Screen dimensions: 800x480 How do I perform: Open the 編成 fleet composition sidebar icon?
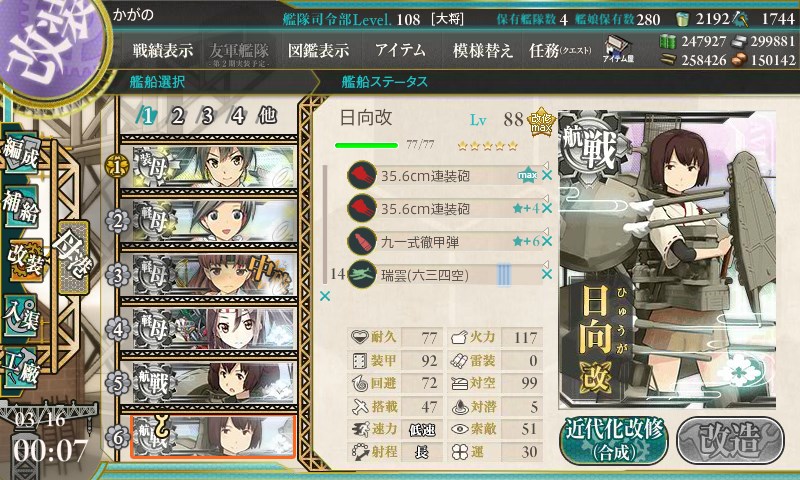tap(20, 153)
